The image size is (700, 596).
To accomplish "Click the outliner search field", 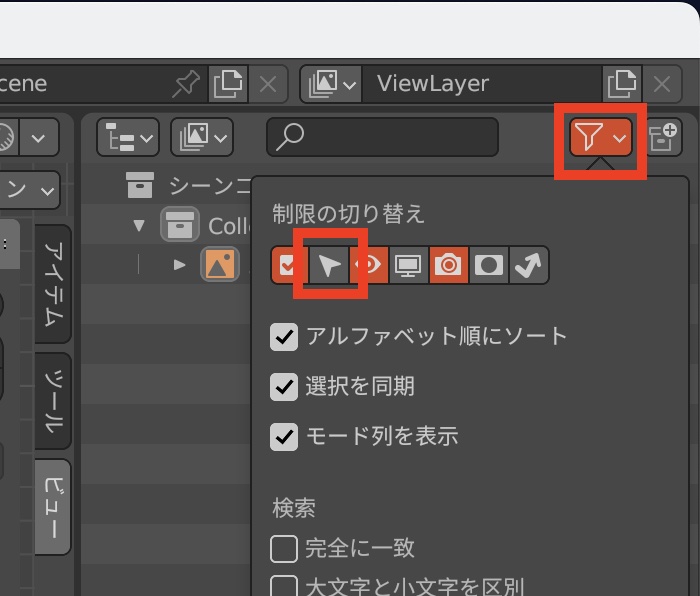I will 382,138.
